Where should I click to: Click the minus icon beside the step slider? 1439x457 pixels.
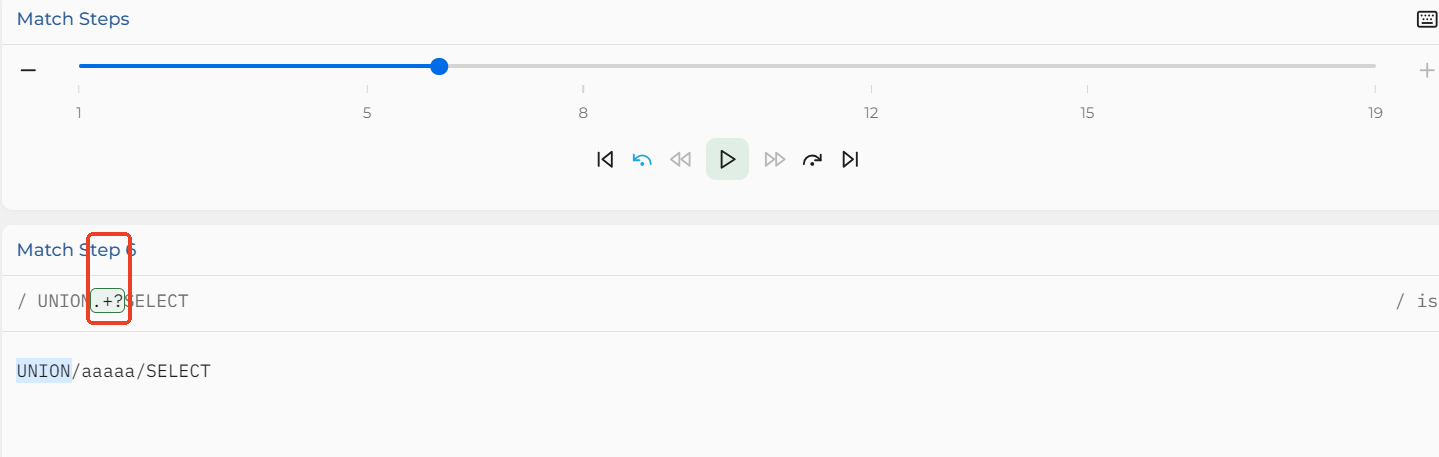(28, 70)
